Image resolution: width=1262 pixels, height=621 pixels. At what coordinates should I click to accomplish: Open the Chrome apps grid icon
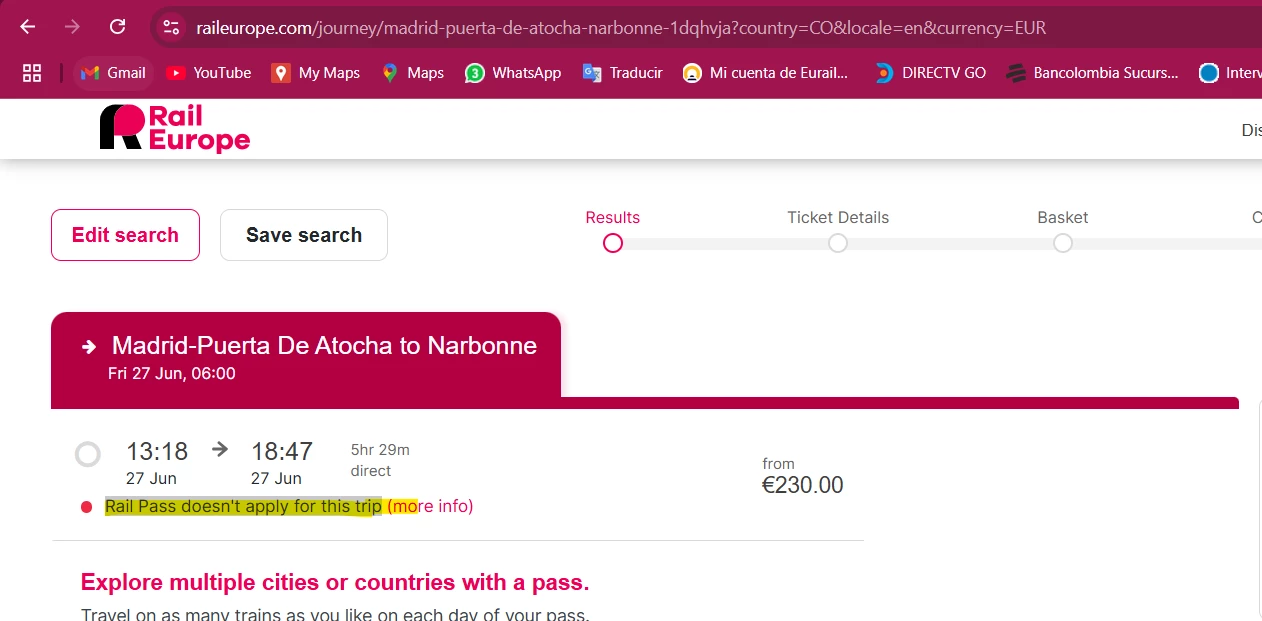point(32,72)
